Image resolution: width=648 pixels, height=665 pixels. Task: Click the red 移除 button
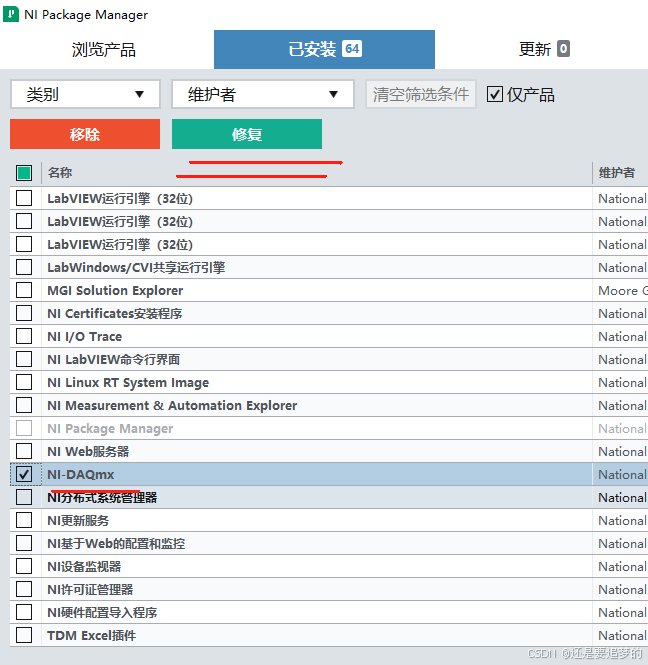[x=85, y=134]
